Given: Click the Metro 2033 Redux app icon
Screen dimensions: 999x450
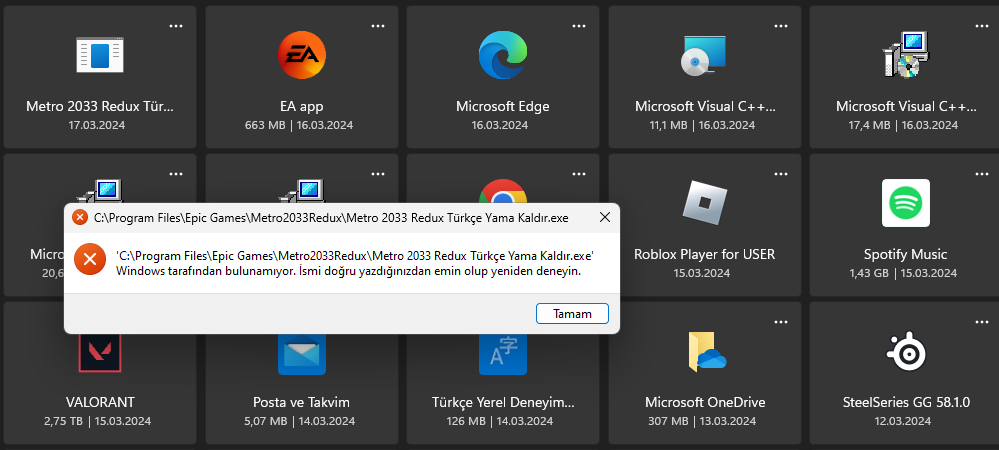Looking at the screenshot, I should click(100, 55).
